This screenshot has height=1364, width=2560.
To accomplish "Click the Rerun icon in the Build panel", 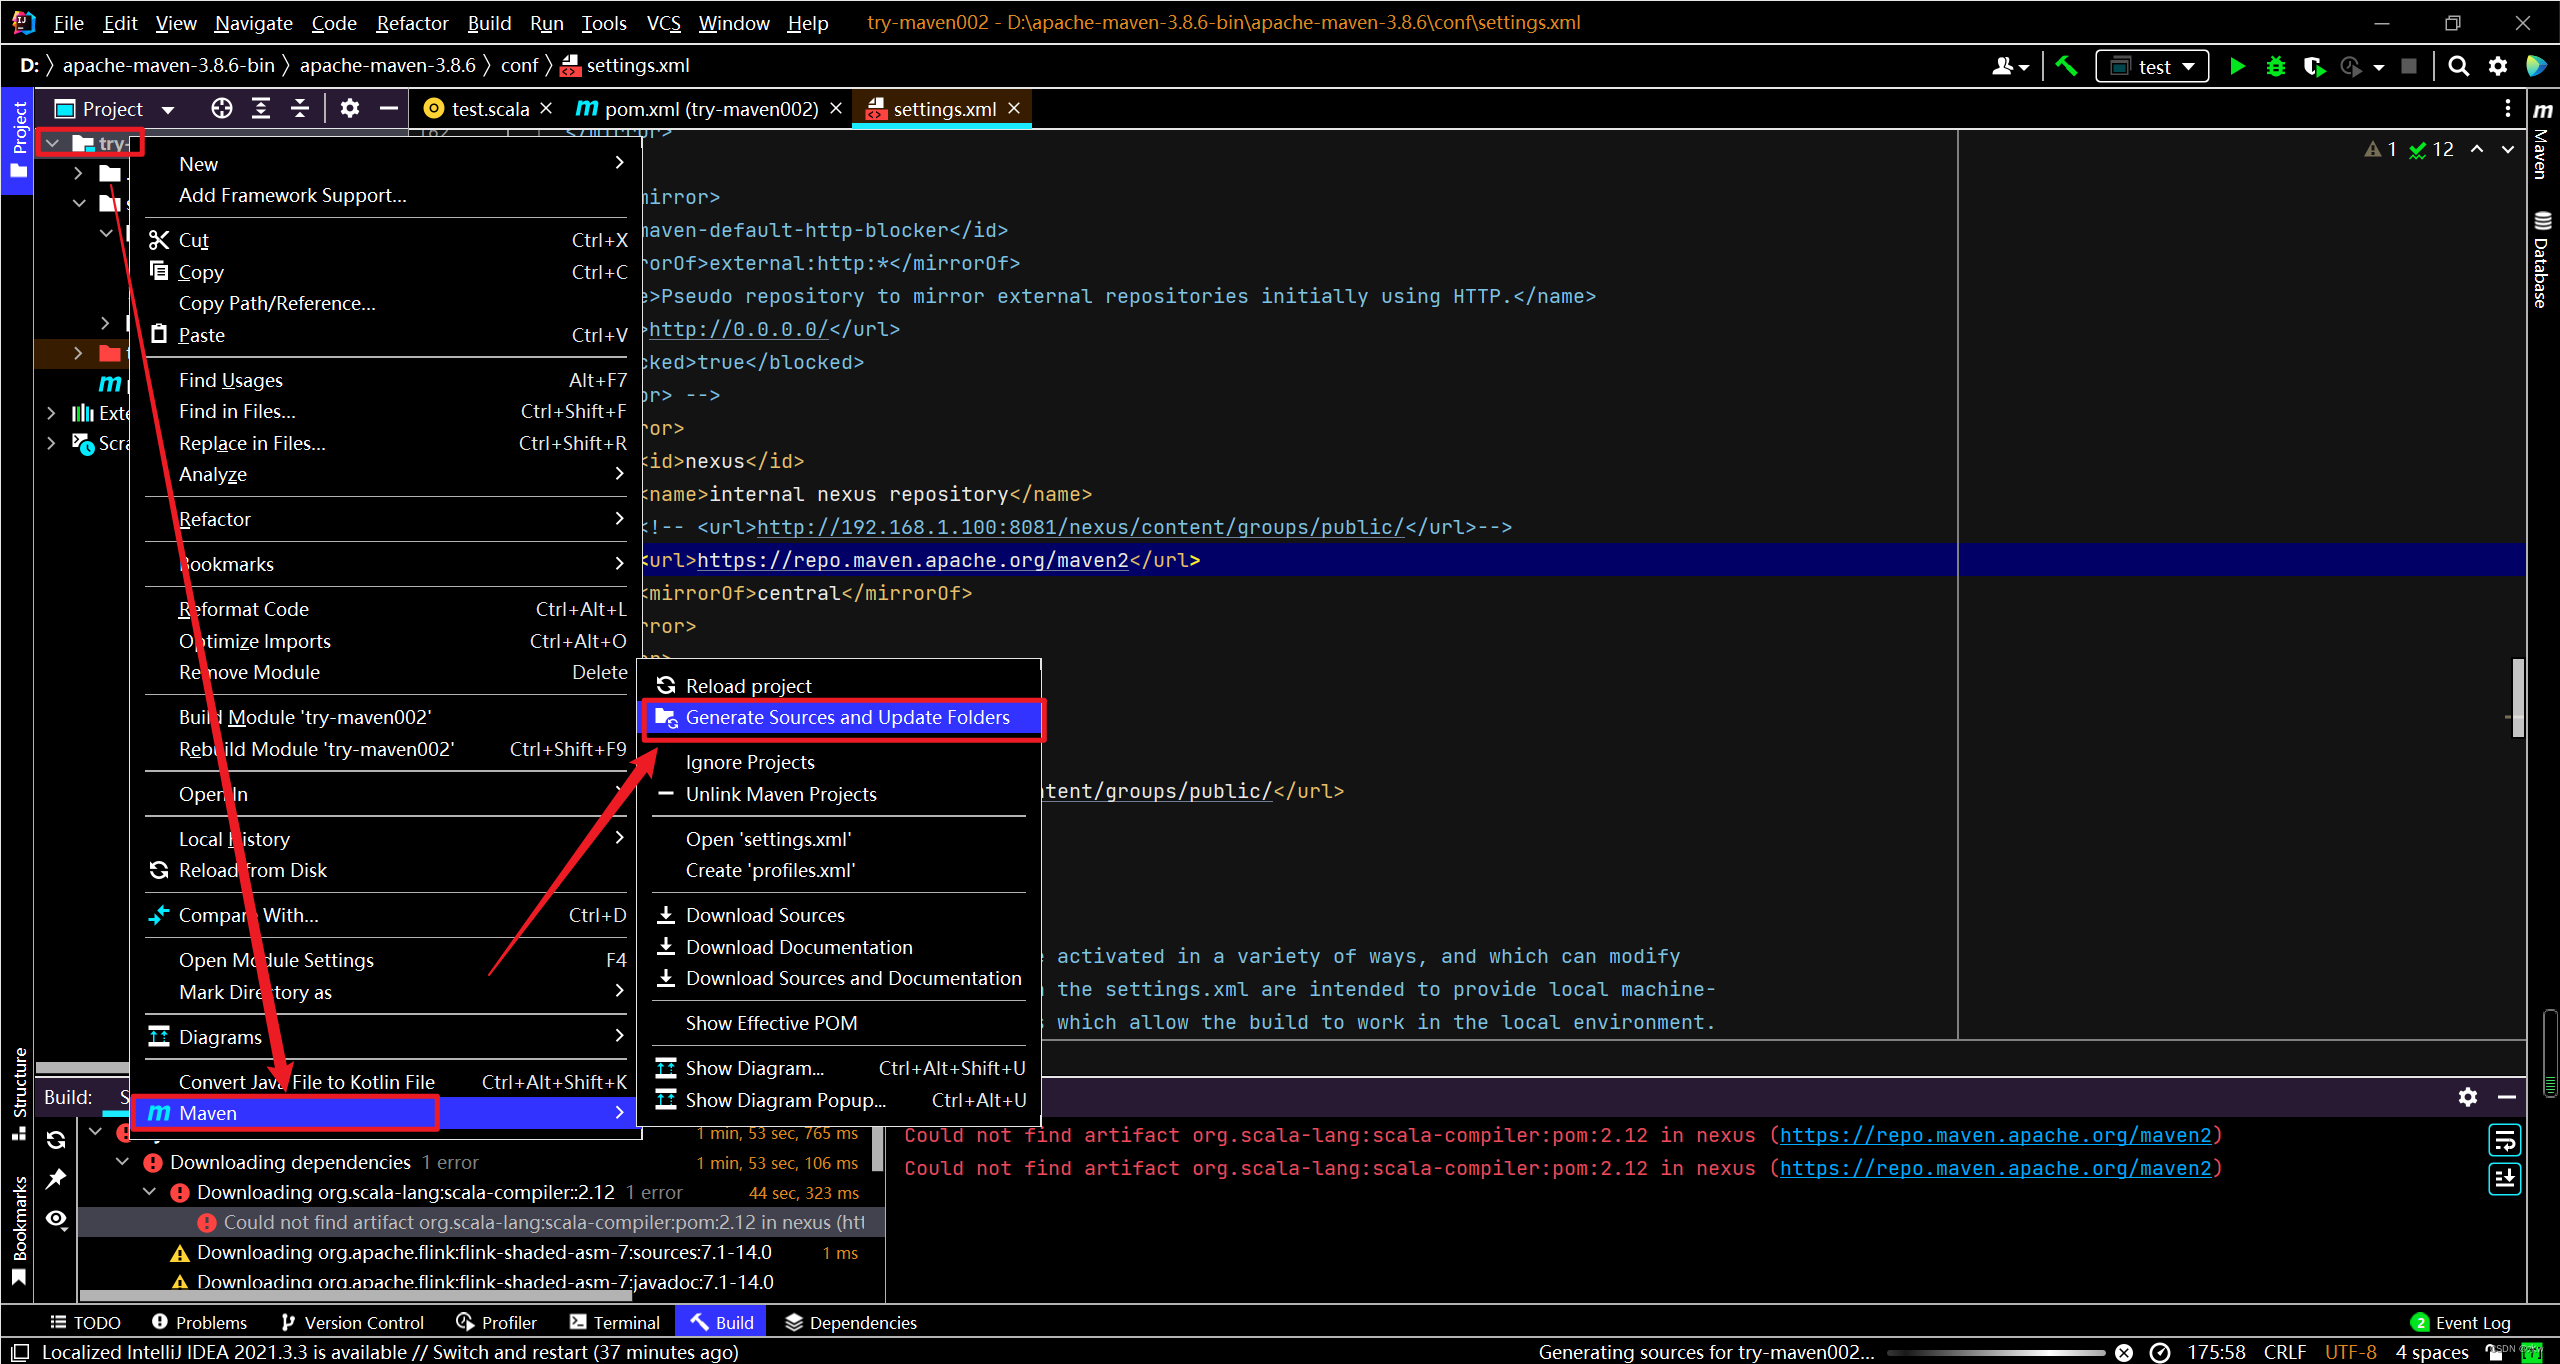I will point(56,1139).
